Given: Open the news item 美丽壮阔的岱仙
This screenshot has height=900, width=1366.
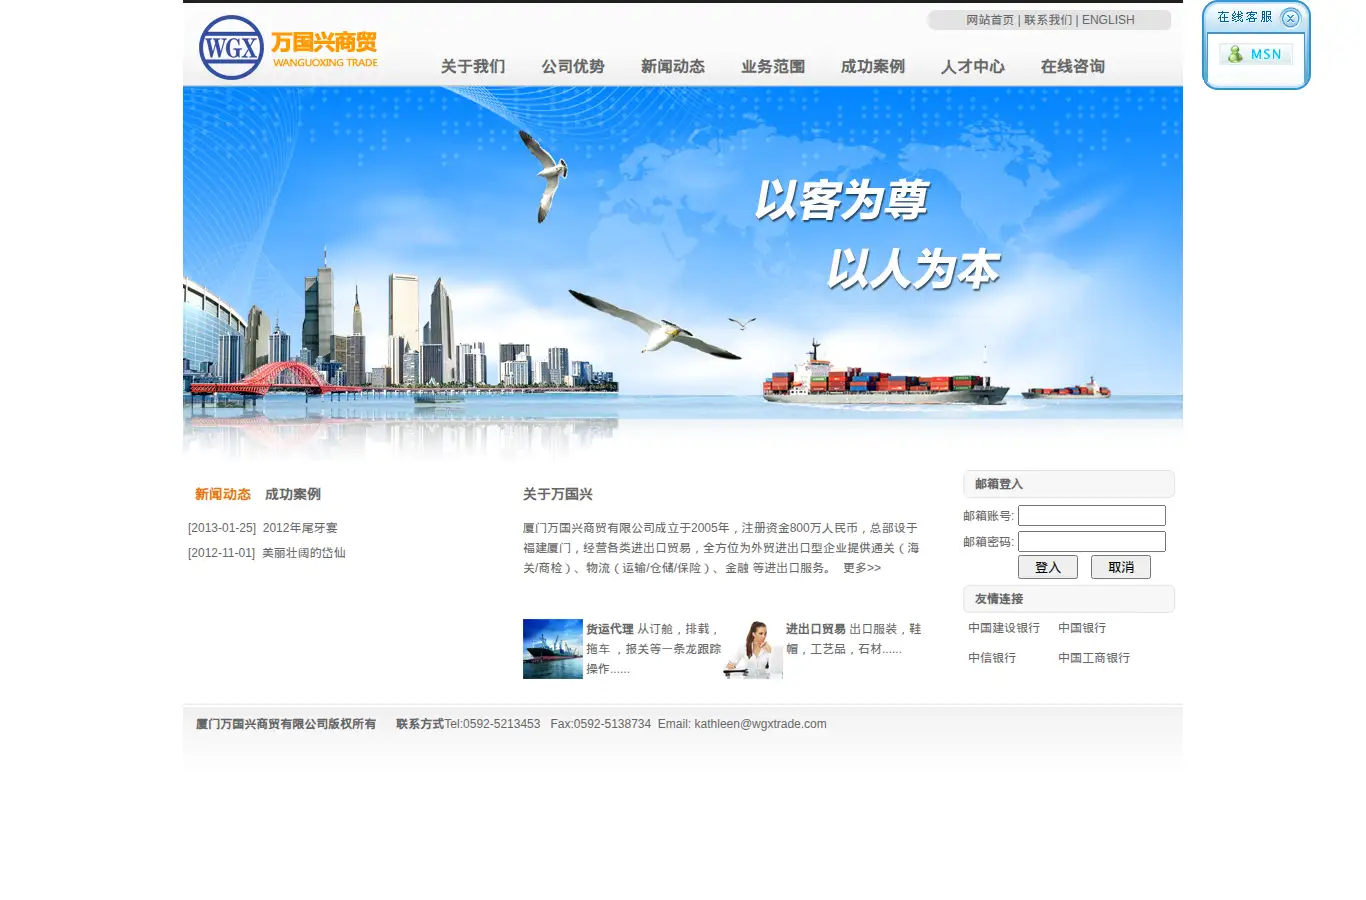Looking at the screenshot, I should [304, 553].
